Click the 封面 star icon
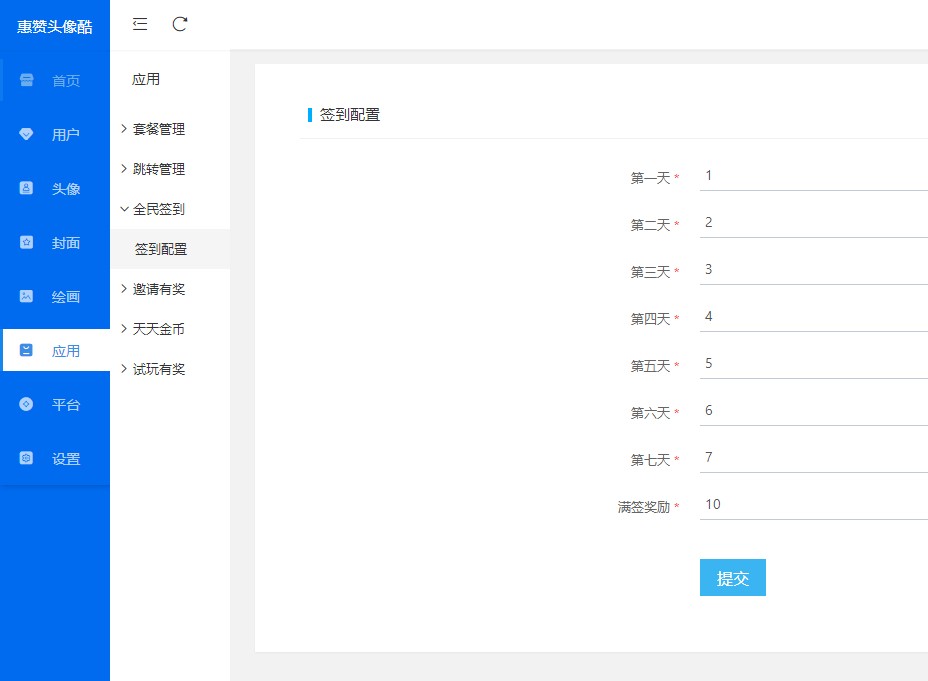Image resolution: width=928 pixels, height=681 pixels. coord(26,242)
